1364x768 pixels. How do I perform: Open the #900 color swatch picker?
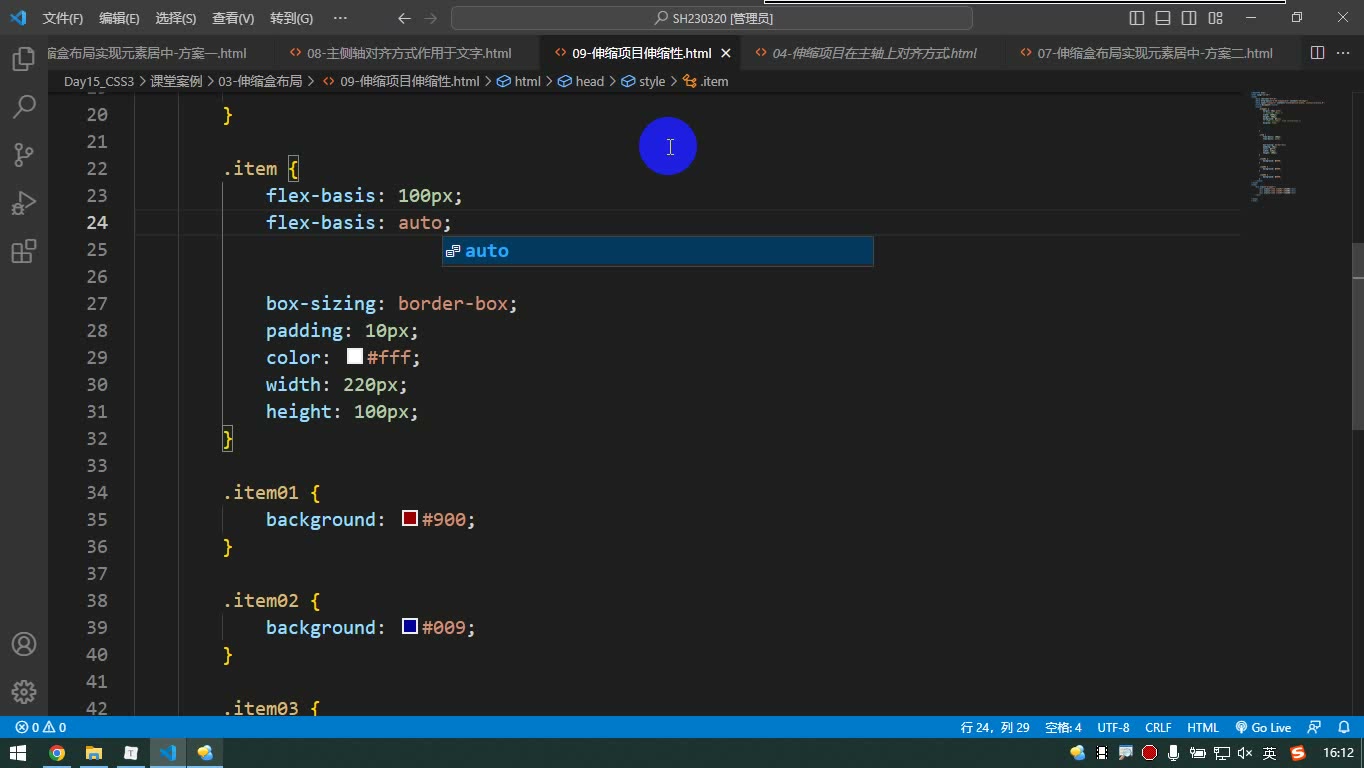[410, 518]
